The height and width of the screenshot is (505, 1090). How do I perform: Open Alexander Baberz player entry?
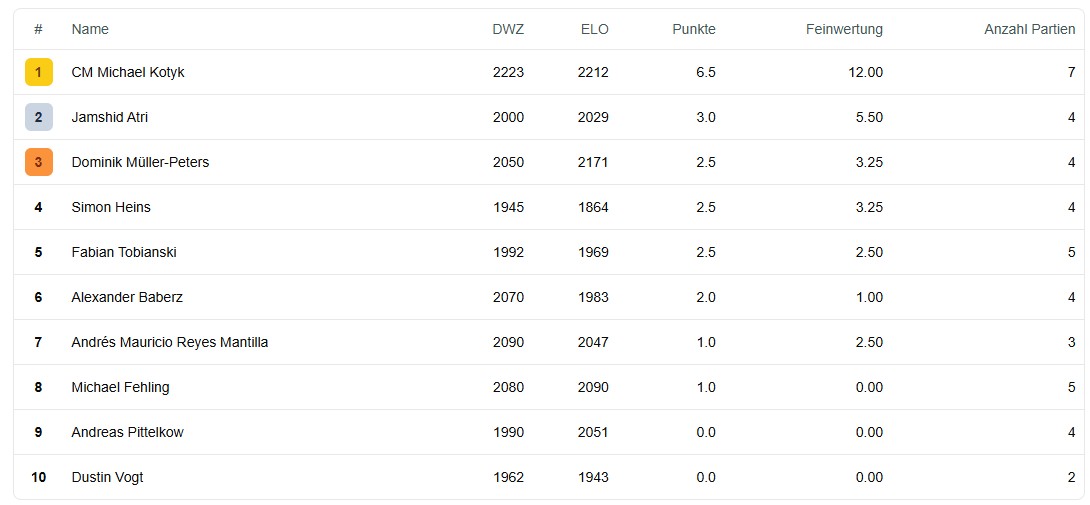click(x=127, y=297)
